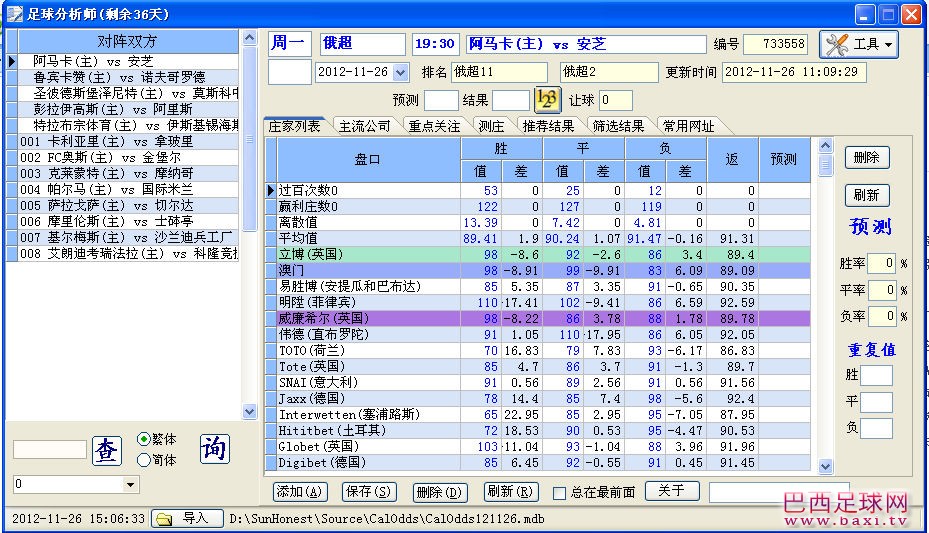This screenshot has height=533, width=929.
Task: Click the 负率 percentage field
Action: coord(881,316)
